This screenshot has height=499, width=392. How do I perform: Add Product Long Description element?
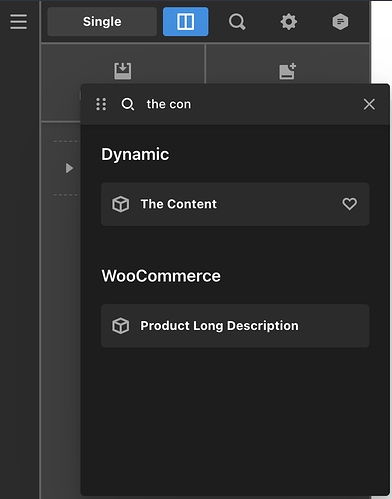235,326
